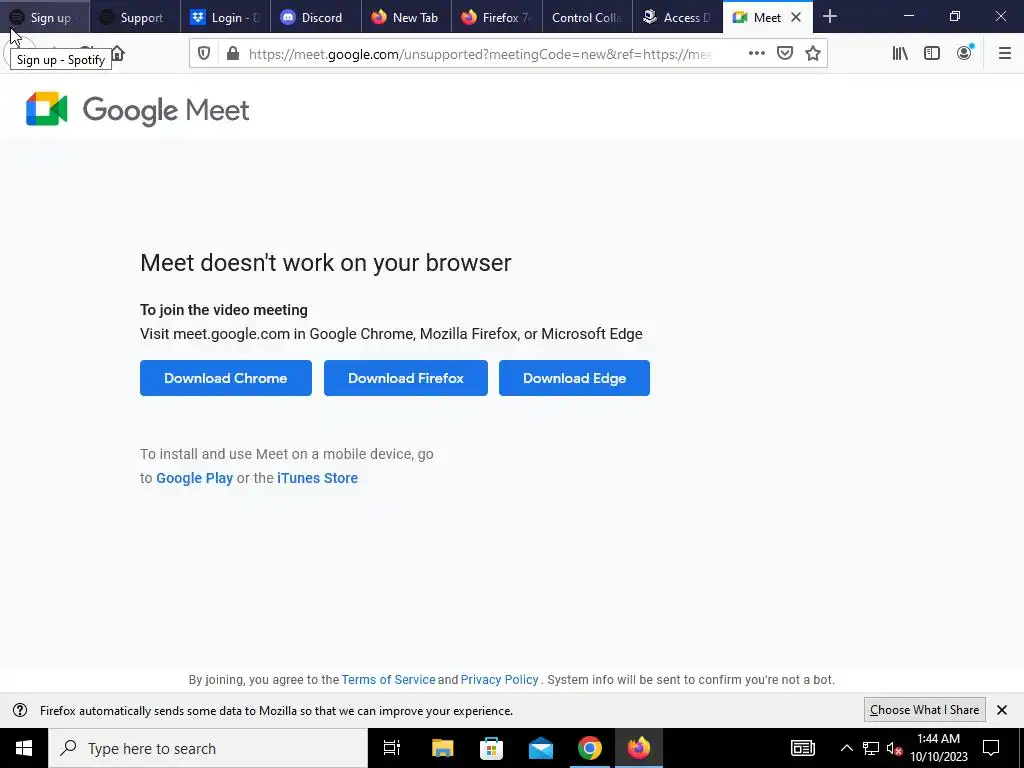The height and width of the screenshot is (768, 1024).
Task: Click the Download Chrome button
Action: pyautogui.click(x=225, y=377)
